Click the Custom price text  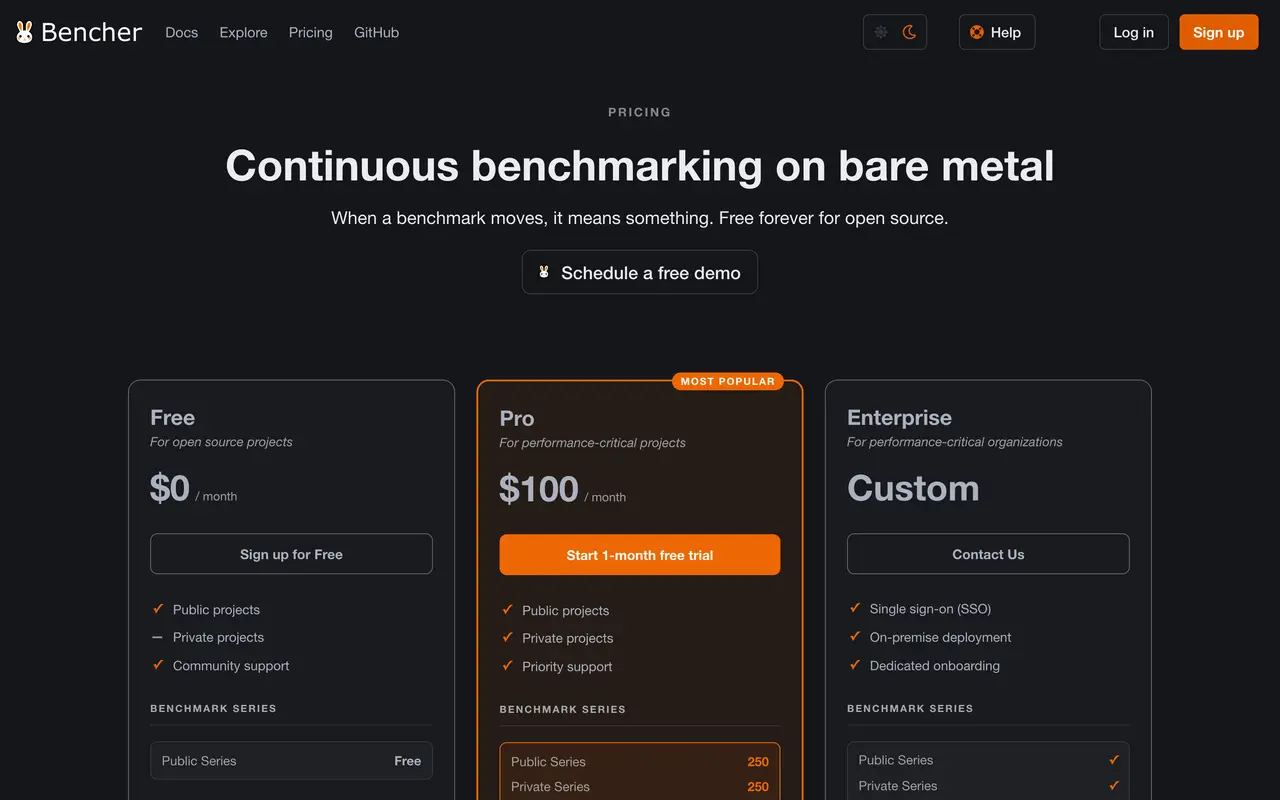pos(913,488)
